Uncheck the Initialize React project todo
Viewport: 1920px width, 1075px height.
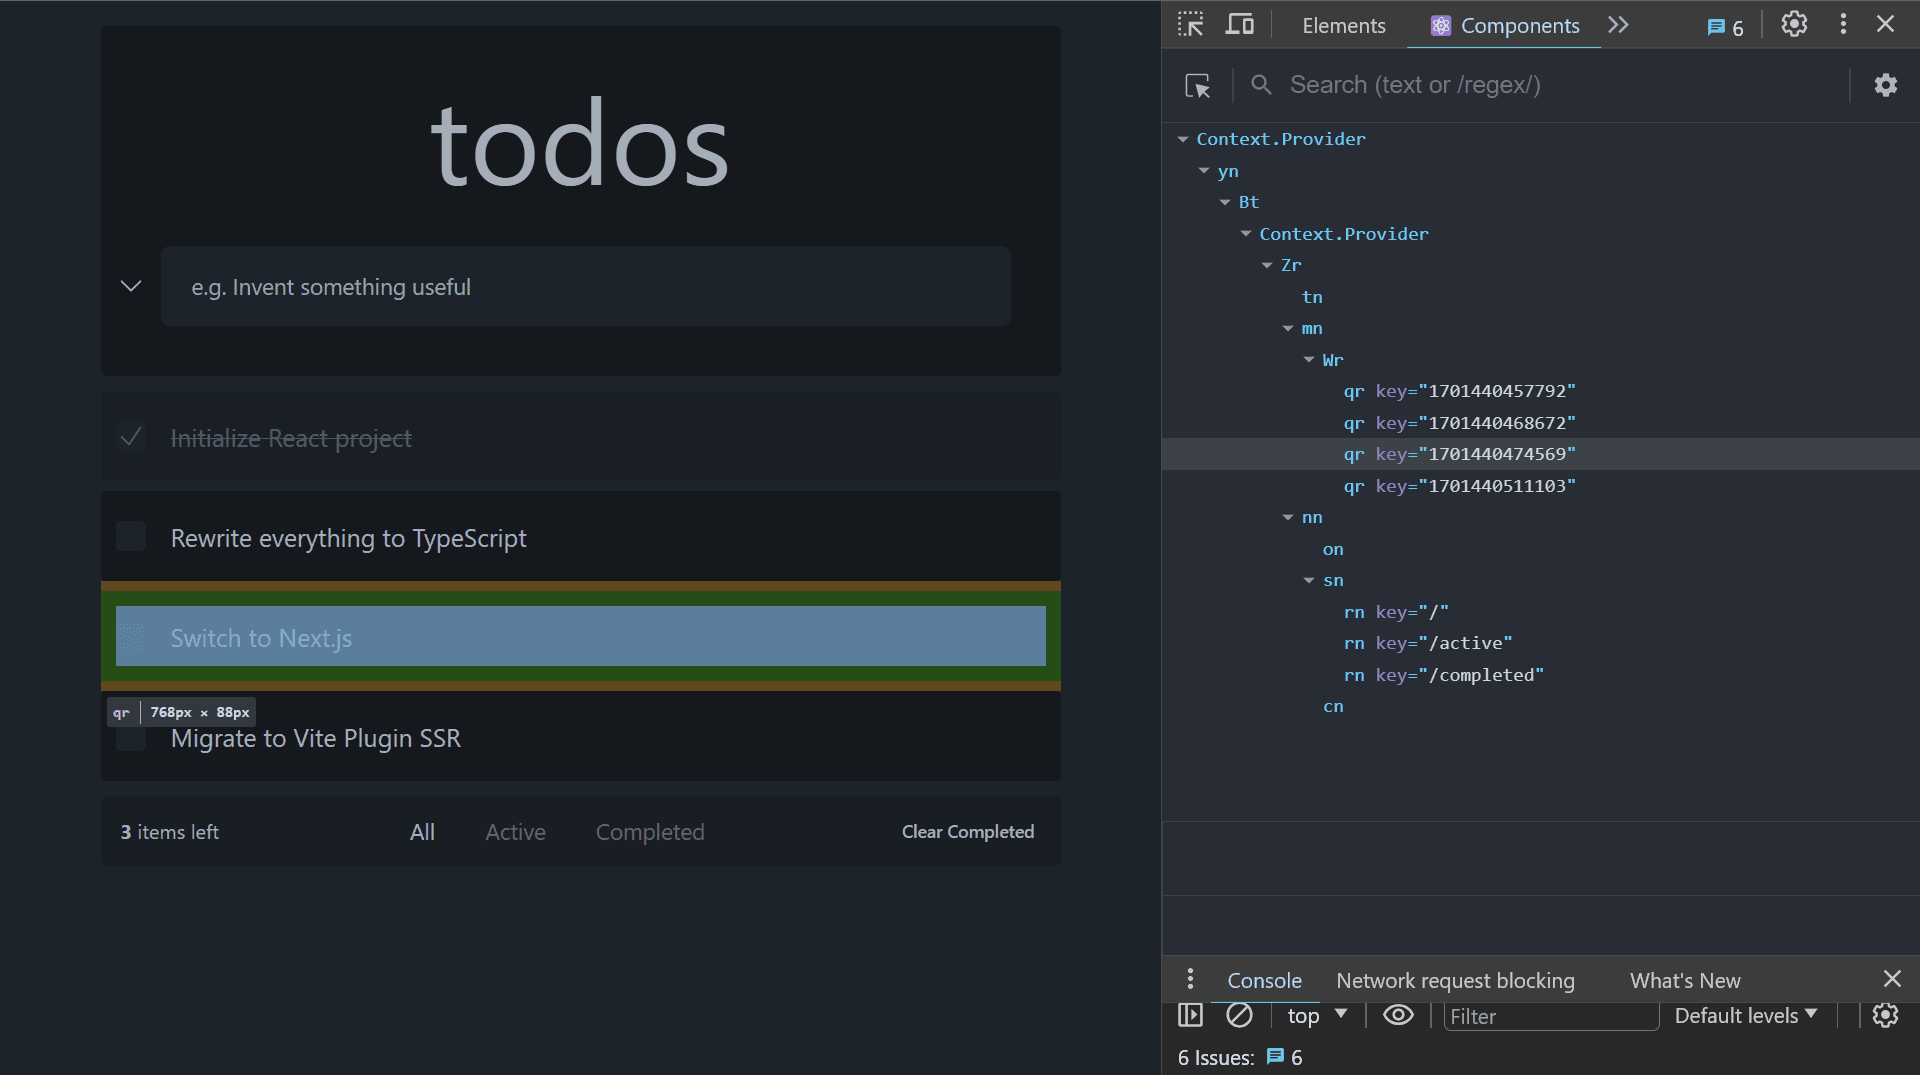pos(131,437)
